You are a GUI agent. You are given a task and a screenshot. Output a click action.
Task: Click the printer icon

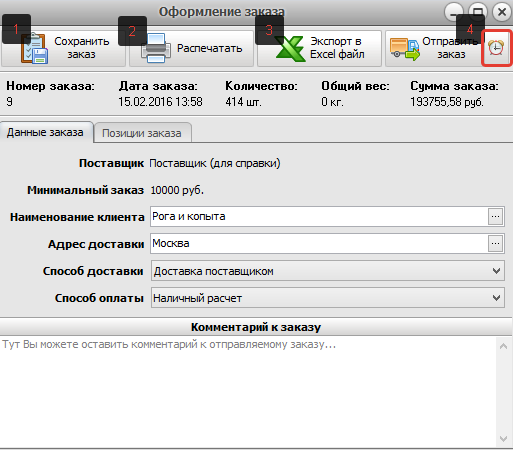click(156, 49)
